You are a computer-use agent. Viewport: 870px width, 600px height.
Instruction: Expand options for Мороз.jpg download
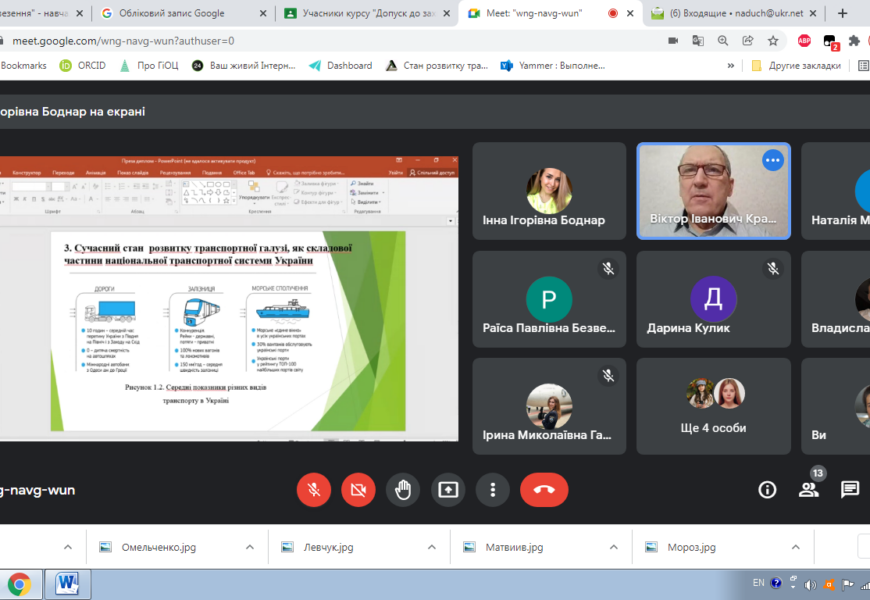coord(796,547)
